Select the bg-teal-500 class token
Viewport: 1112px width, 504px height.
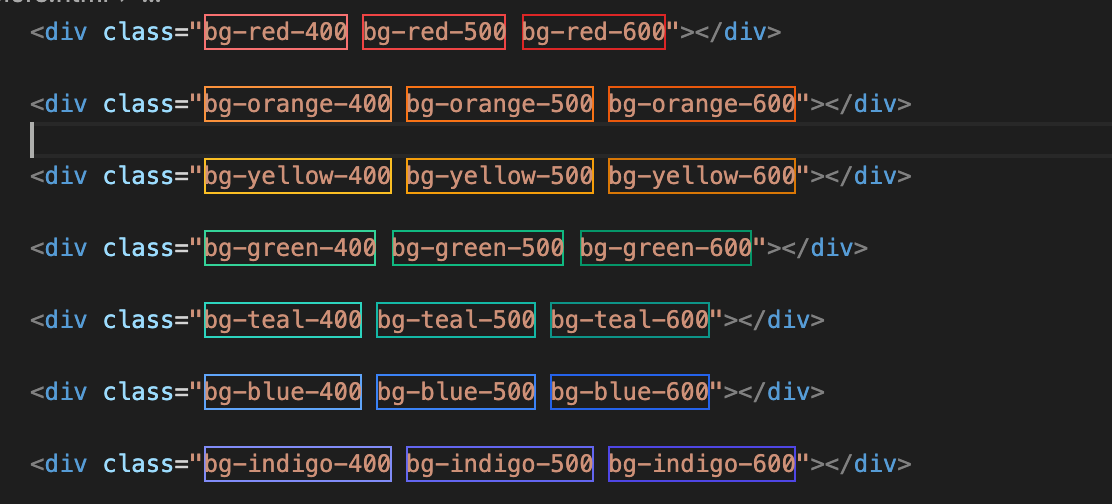[x=456, y=320]
